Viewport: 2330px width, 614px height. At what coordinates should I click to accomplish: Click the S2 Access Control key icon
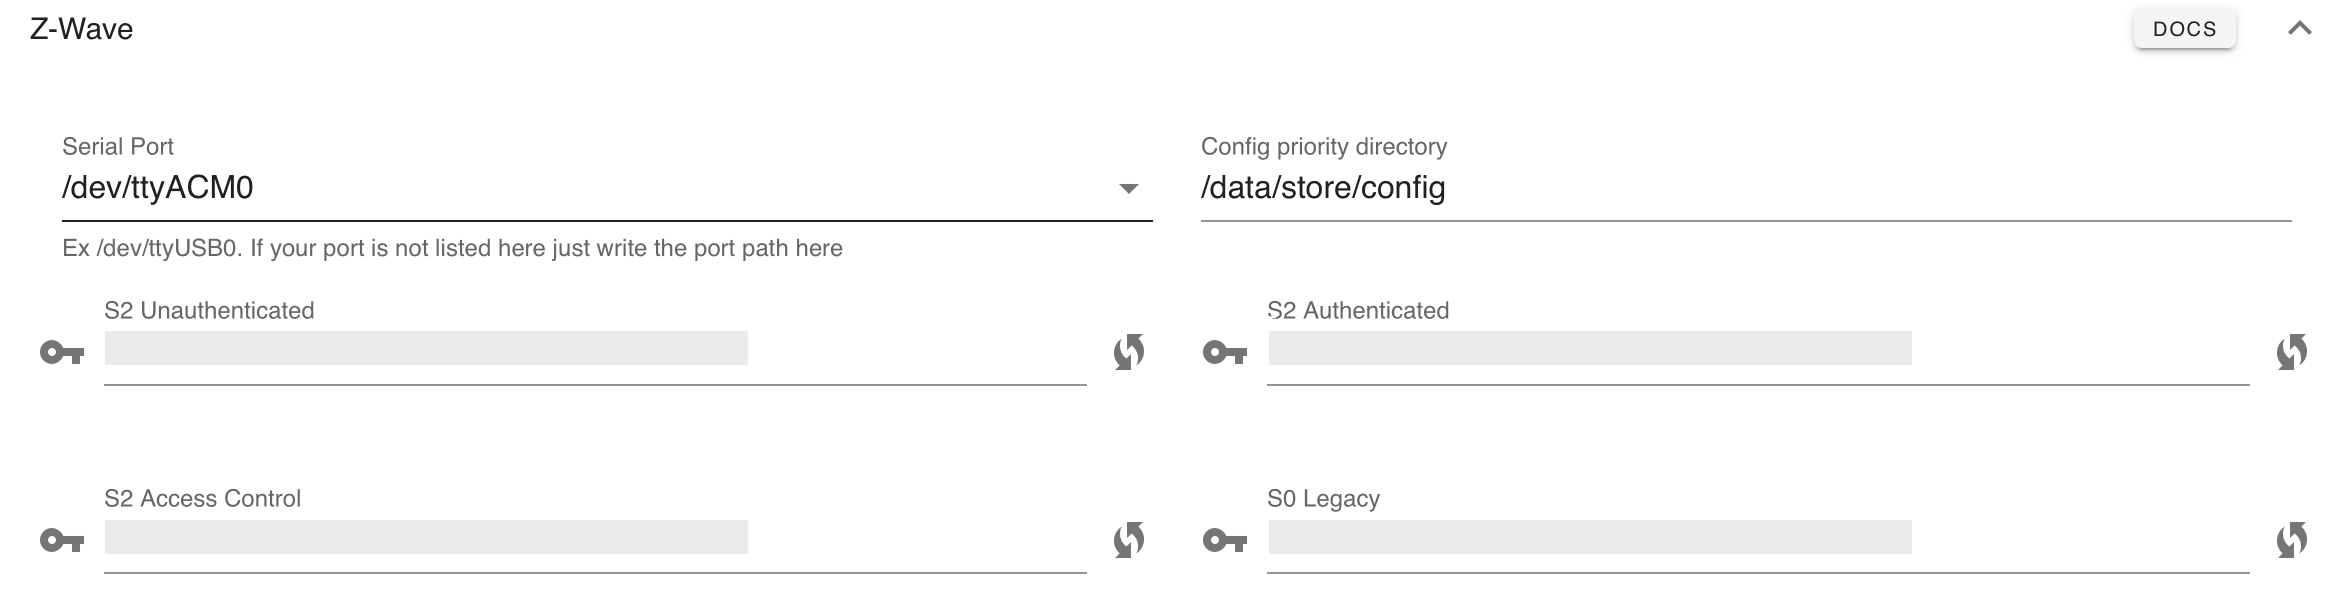(62, 541)
